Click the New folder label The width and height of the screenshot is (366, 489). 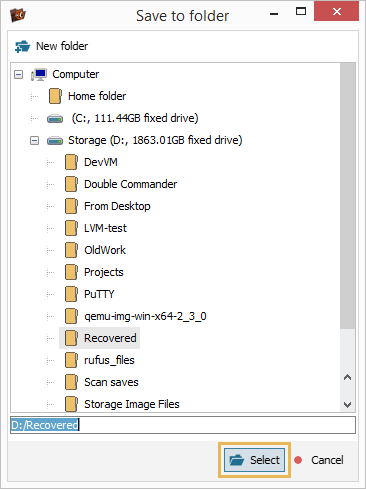[62, 46]
